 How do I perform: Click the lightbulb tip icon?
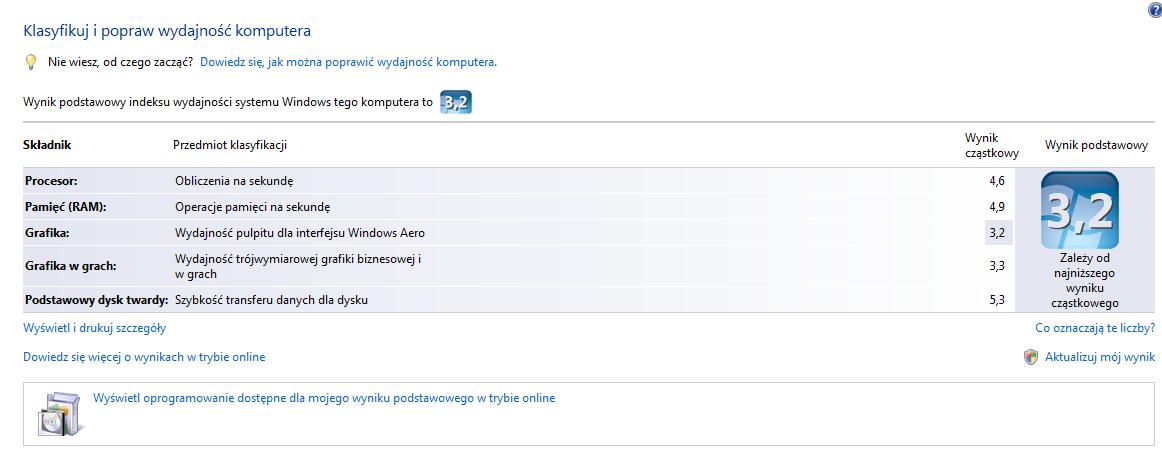[x=31, y=62]
